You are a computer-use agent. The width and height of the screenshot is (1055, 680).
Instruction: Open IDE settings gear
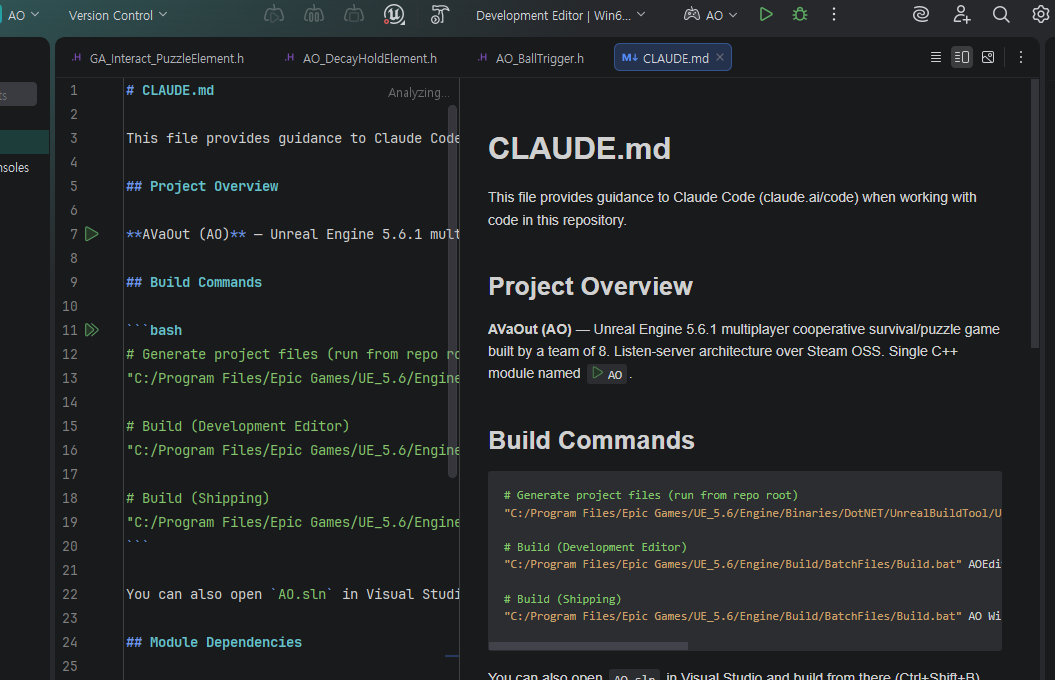1041,14
